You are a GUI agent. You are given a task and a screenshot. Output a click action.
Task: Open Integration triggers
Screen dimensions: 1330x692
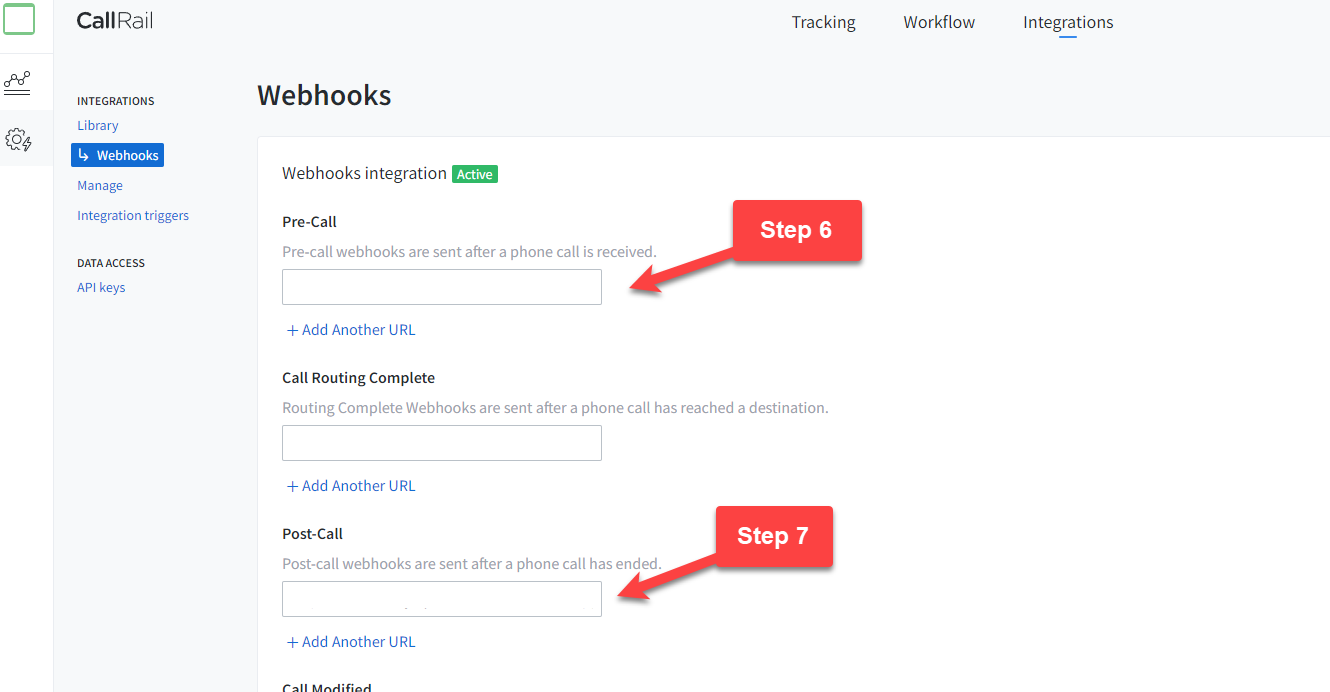(133, 215)
